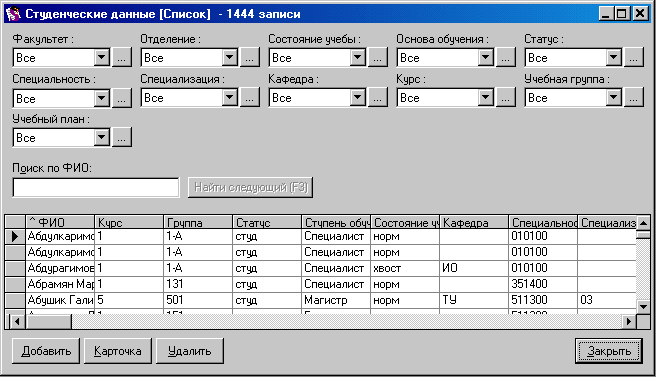Click the ellipsis button beside Статус filter
Screen dimensions: 656x377
click(633, 57)
